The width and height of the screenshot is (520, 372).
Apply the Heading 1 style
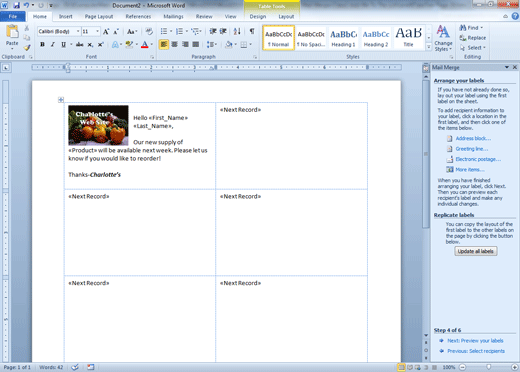click(343, 38)
